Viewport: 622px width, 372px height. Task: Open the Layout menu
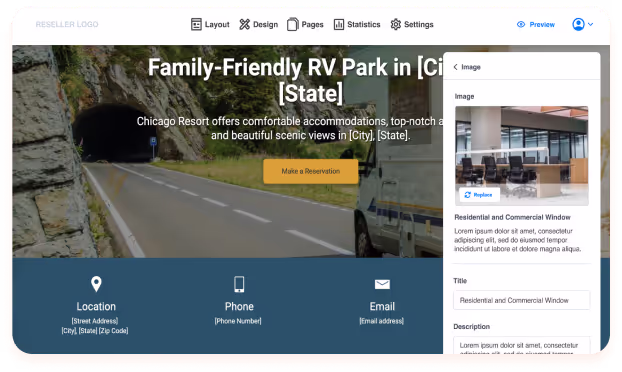point(210,24)
